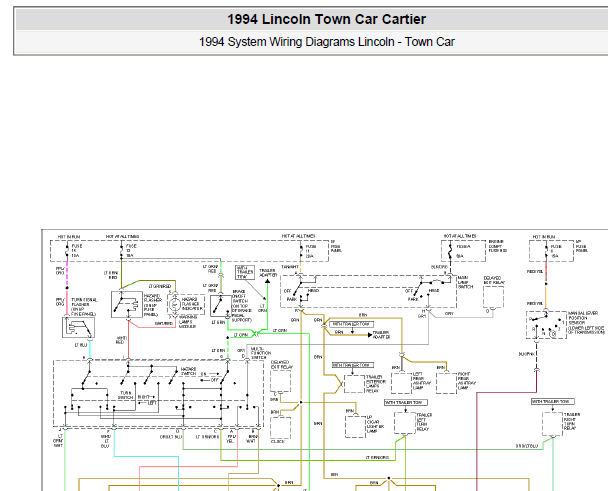Click the "LT BLU" wire label under turn flasher
The image size is (608, 491).
tap(81, 345)
